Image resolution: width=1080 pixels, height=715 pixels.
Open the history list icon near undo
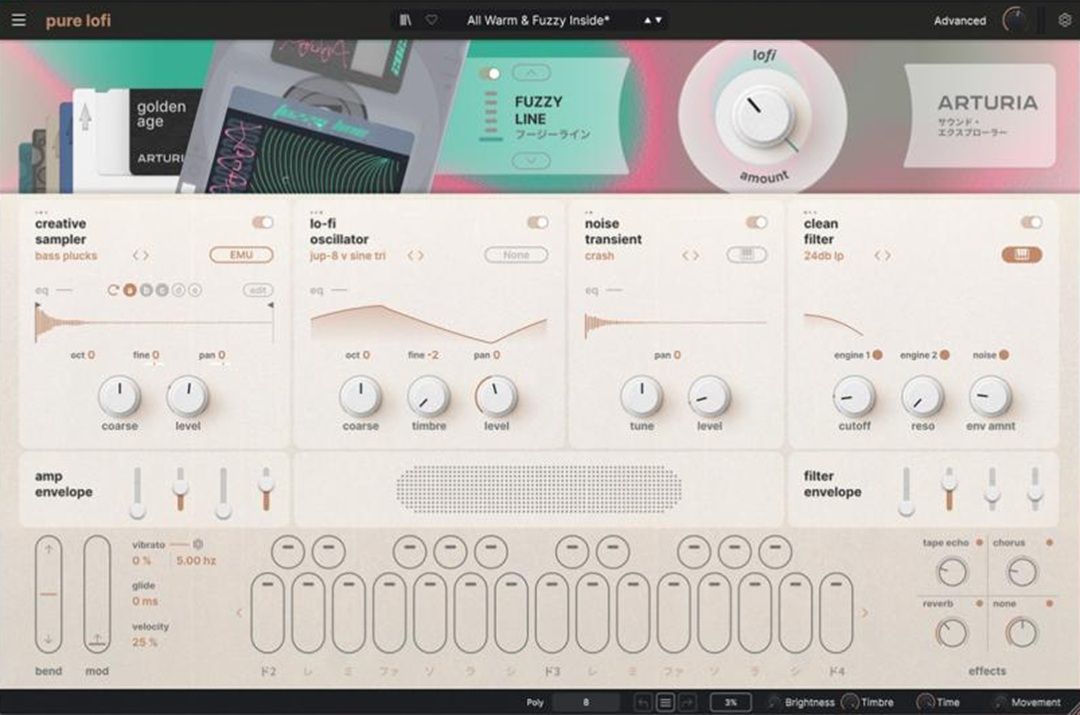(665, 702)
